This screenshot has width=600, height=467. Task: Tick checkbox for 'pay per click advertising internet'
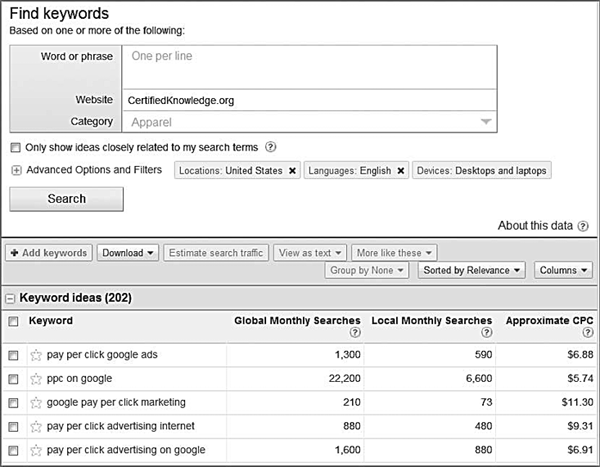coord(13,426)
